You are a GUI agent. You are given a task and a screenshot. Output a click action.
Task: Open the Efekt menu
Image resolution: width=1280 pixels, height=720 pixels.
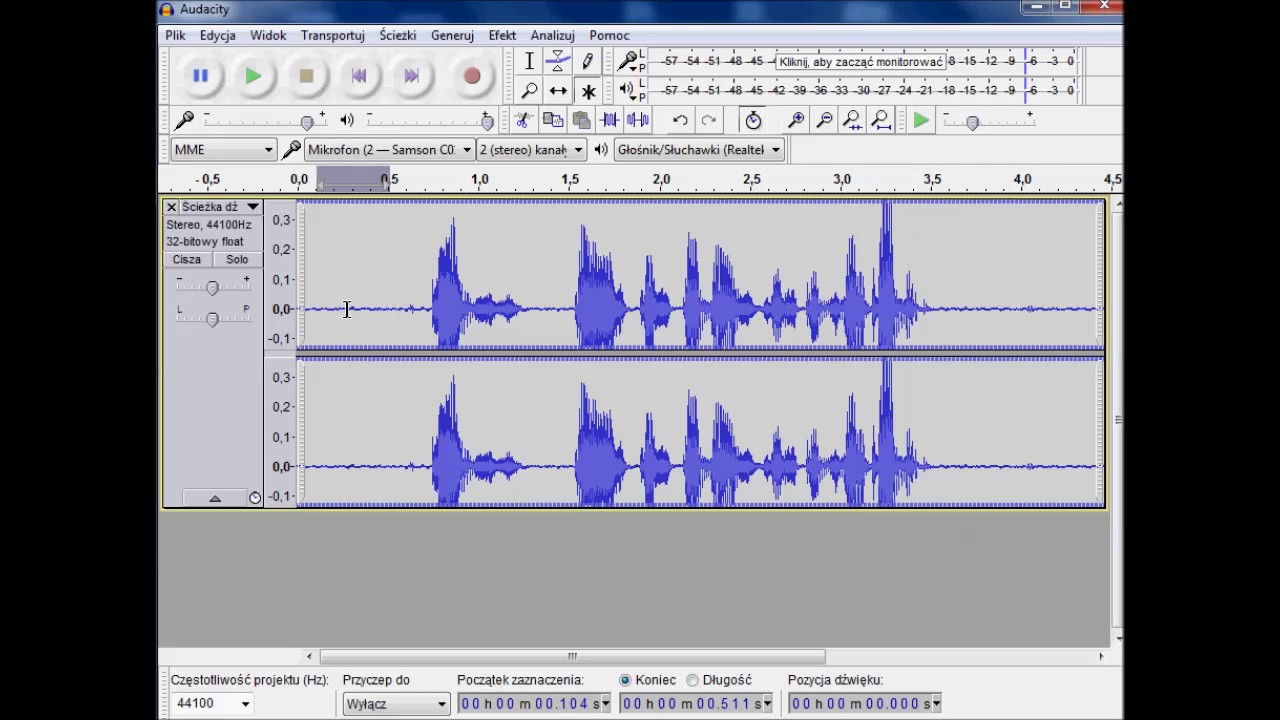tap(502, 35)
